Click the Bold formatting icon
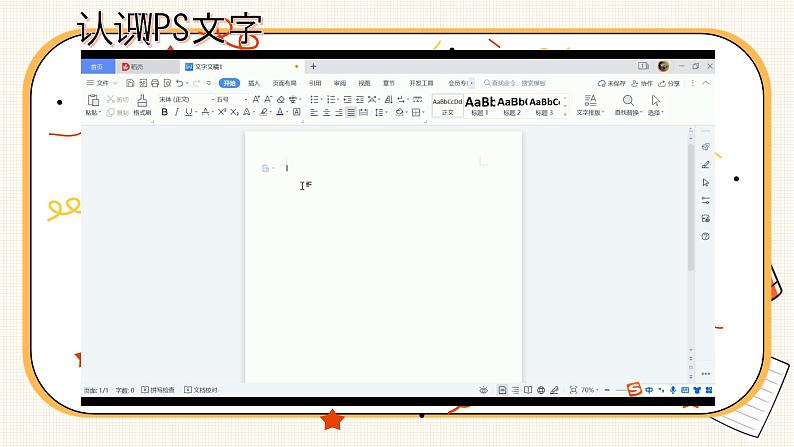The width and height of the screenshot is (794, 447). 165,112
